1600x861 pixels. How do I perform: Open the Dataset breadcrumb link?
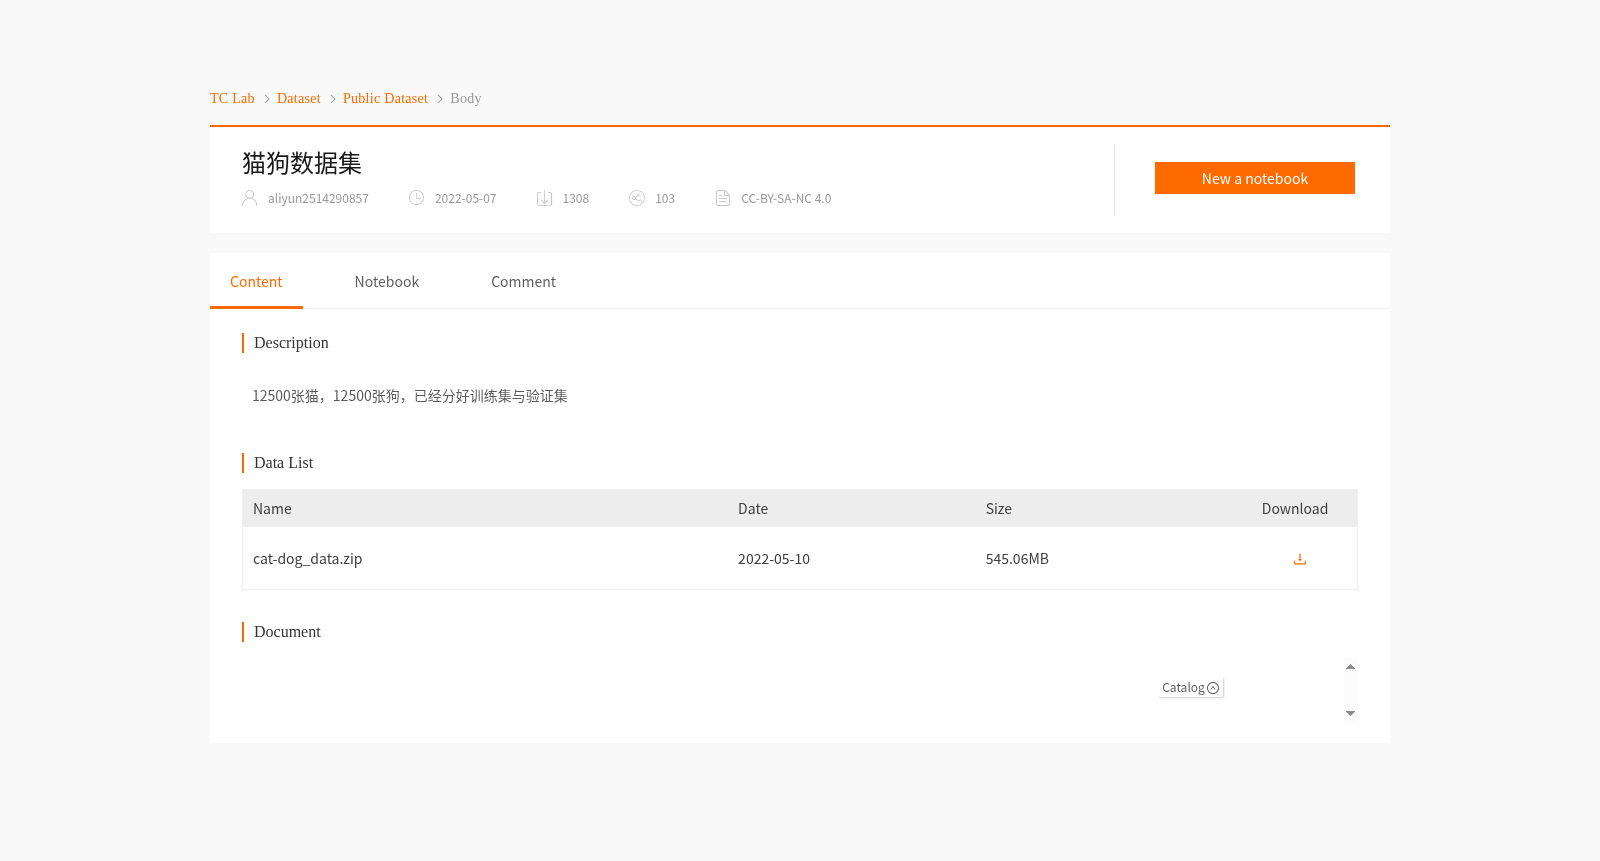(299, 98)
